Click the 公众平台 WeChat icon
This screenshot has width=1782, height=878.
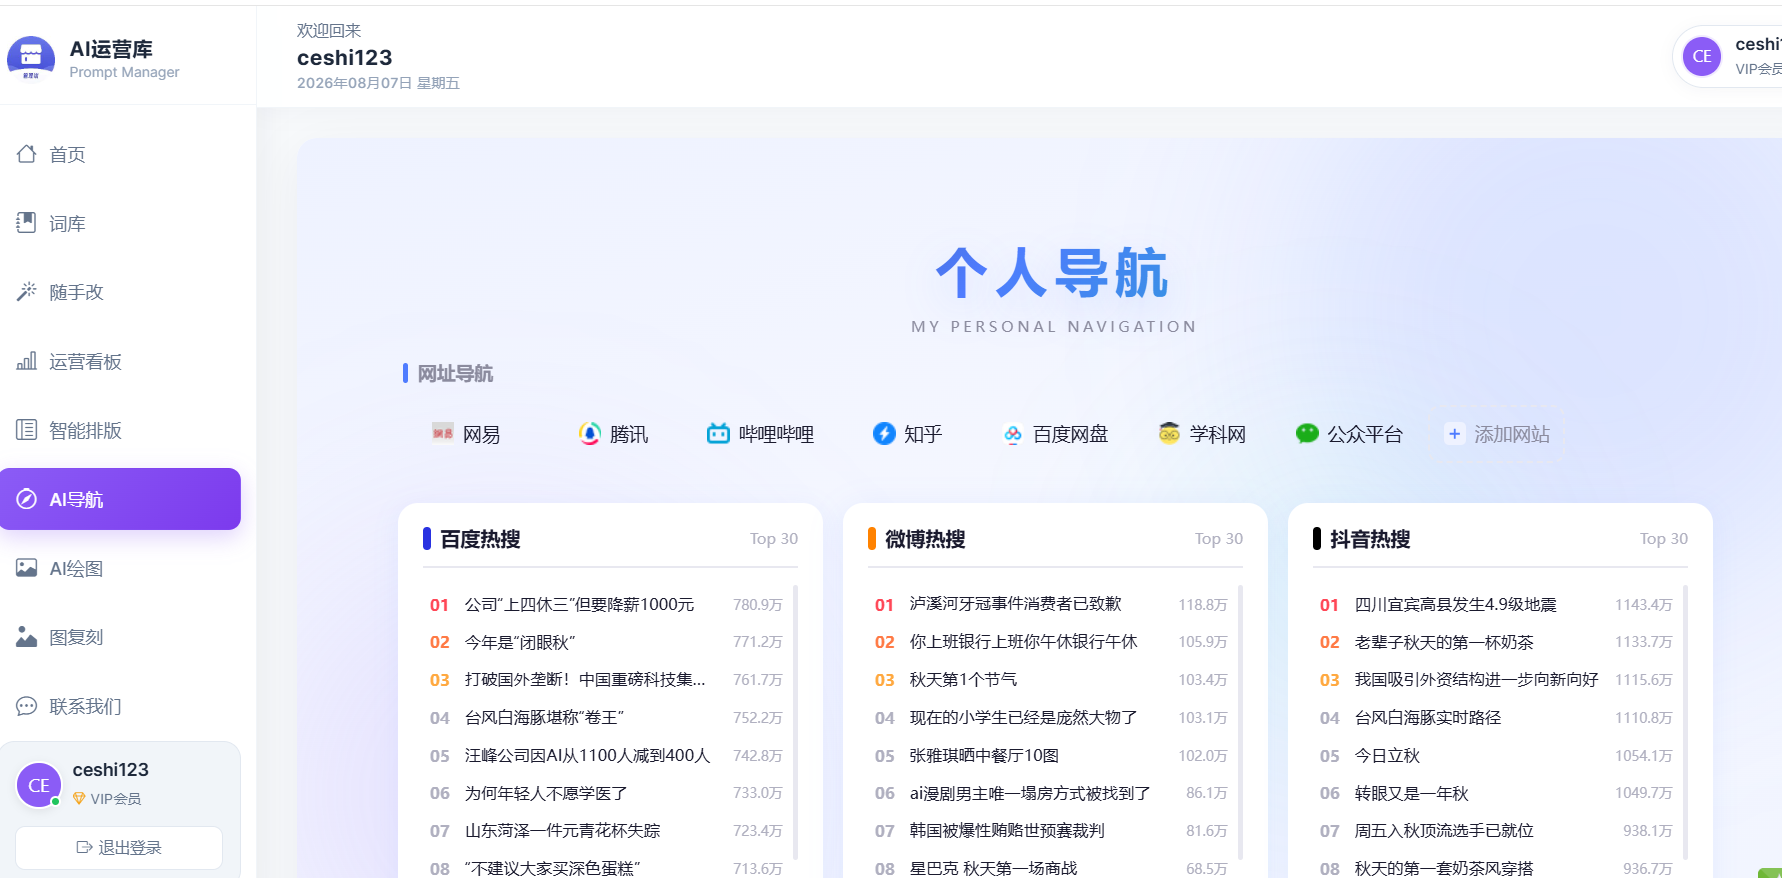[1307, 433]
